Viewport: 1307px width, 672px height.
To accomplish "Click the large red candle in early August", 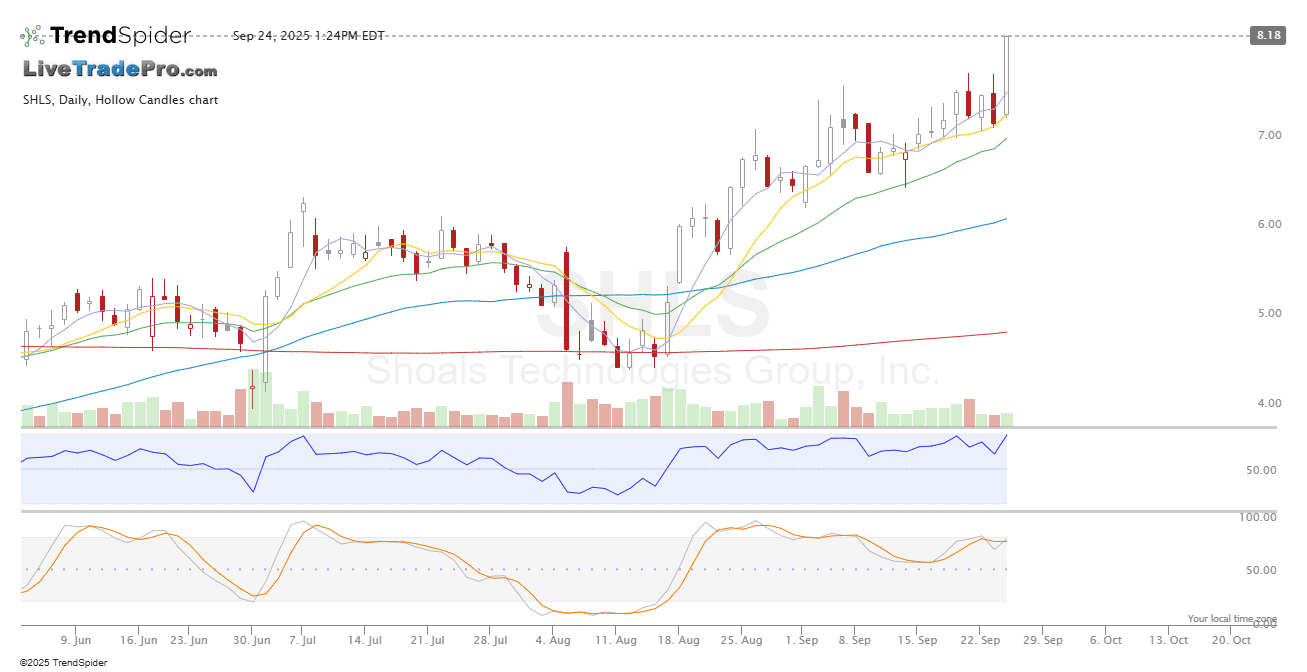I will tap(566, 300).
